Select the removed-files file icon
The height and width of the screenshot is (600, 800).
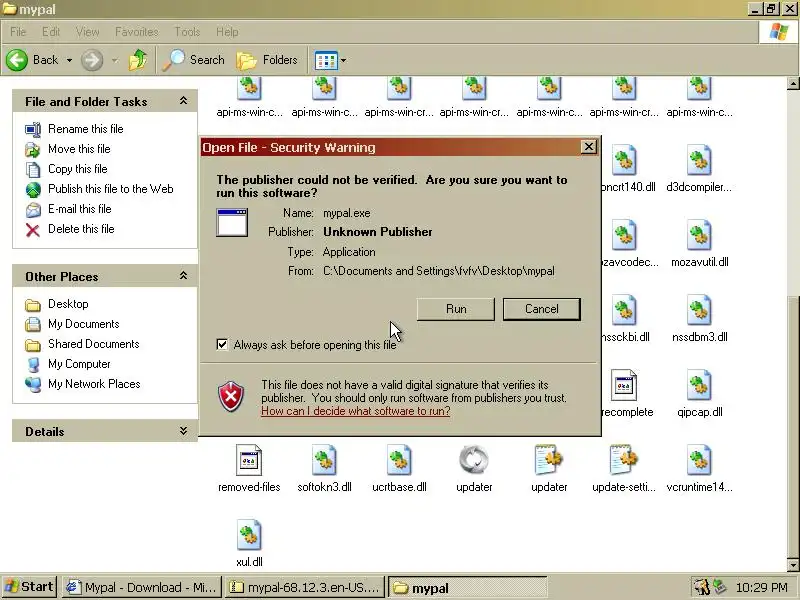coord(249,461)
